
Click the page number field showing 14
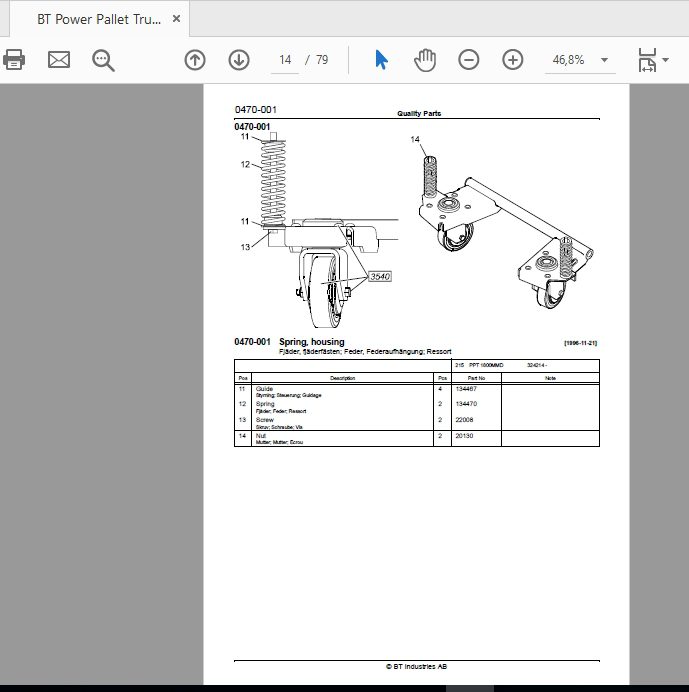tap(285, 60)
